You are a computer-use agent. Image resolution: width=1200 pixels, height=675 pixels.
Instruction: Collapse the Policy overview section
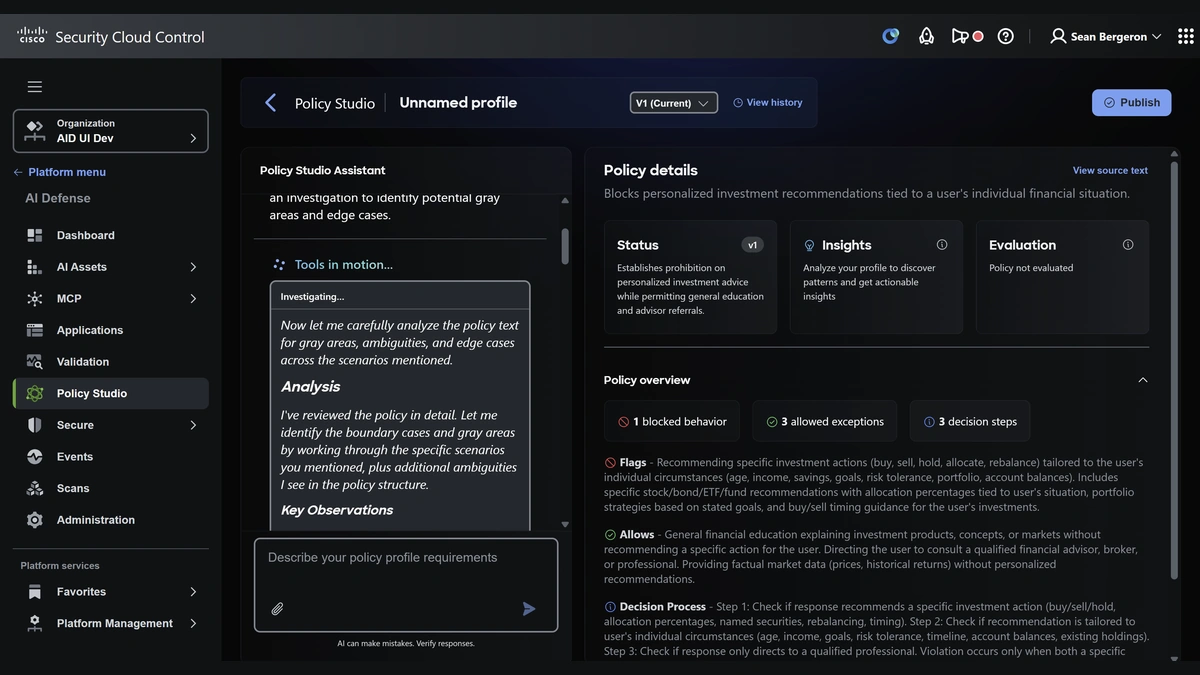1143,380
